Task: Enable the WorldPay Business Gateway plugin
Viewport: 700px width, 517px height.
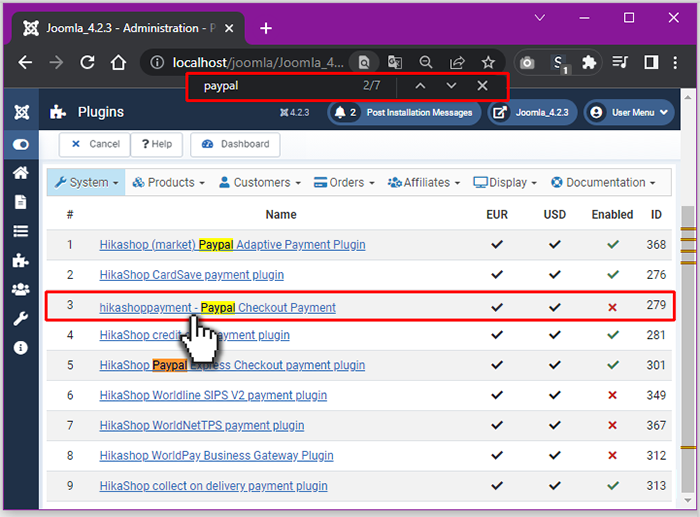Action: 612,455
